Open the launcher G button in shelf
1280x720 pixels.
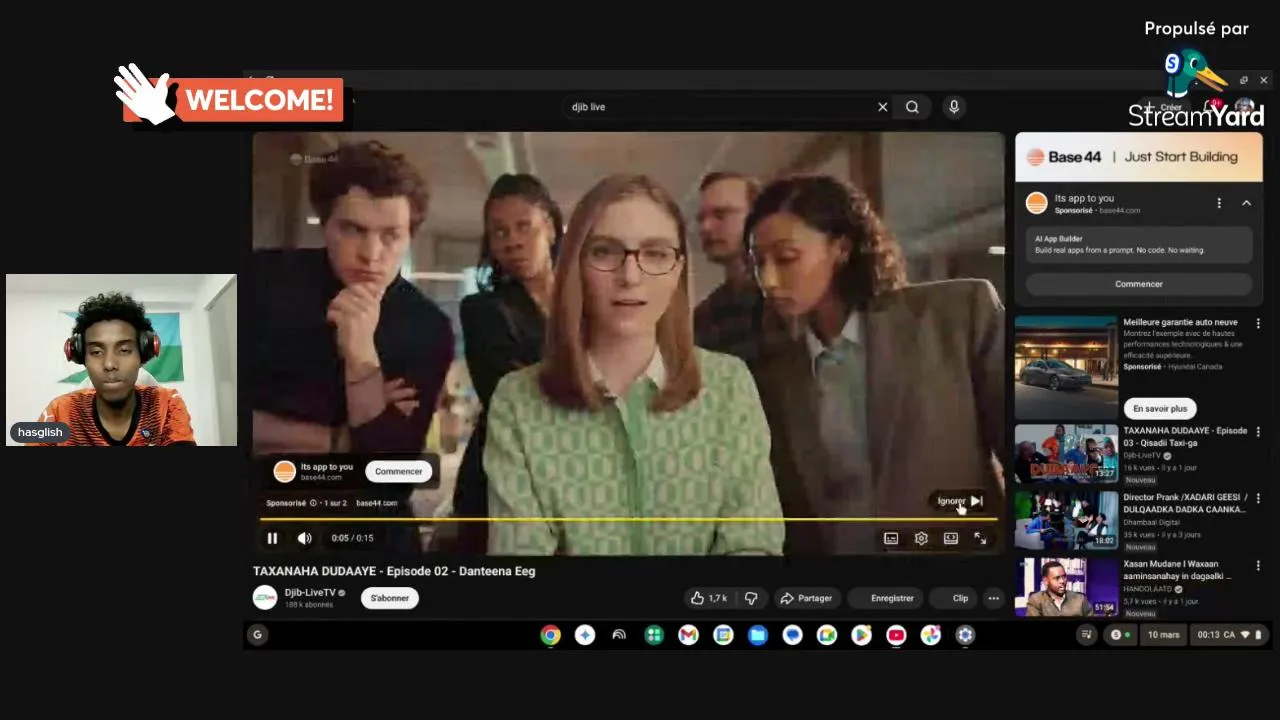(x=257, y=634)
